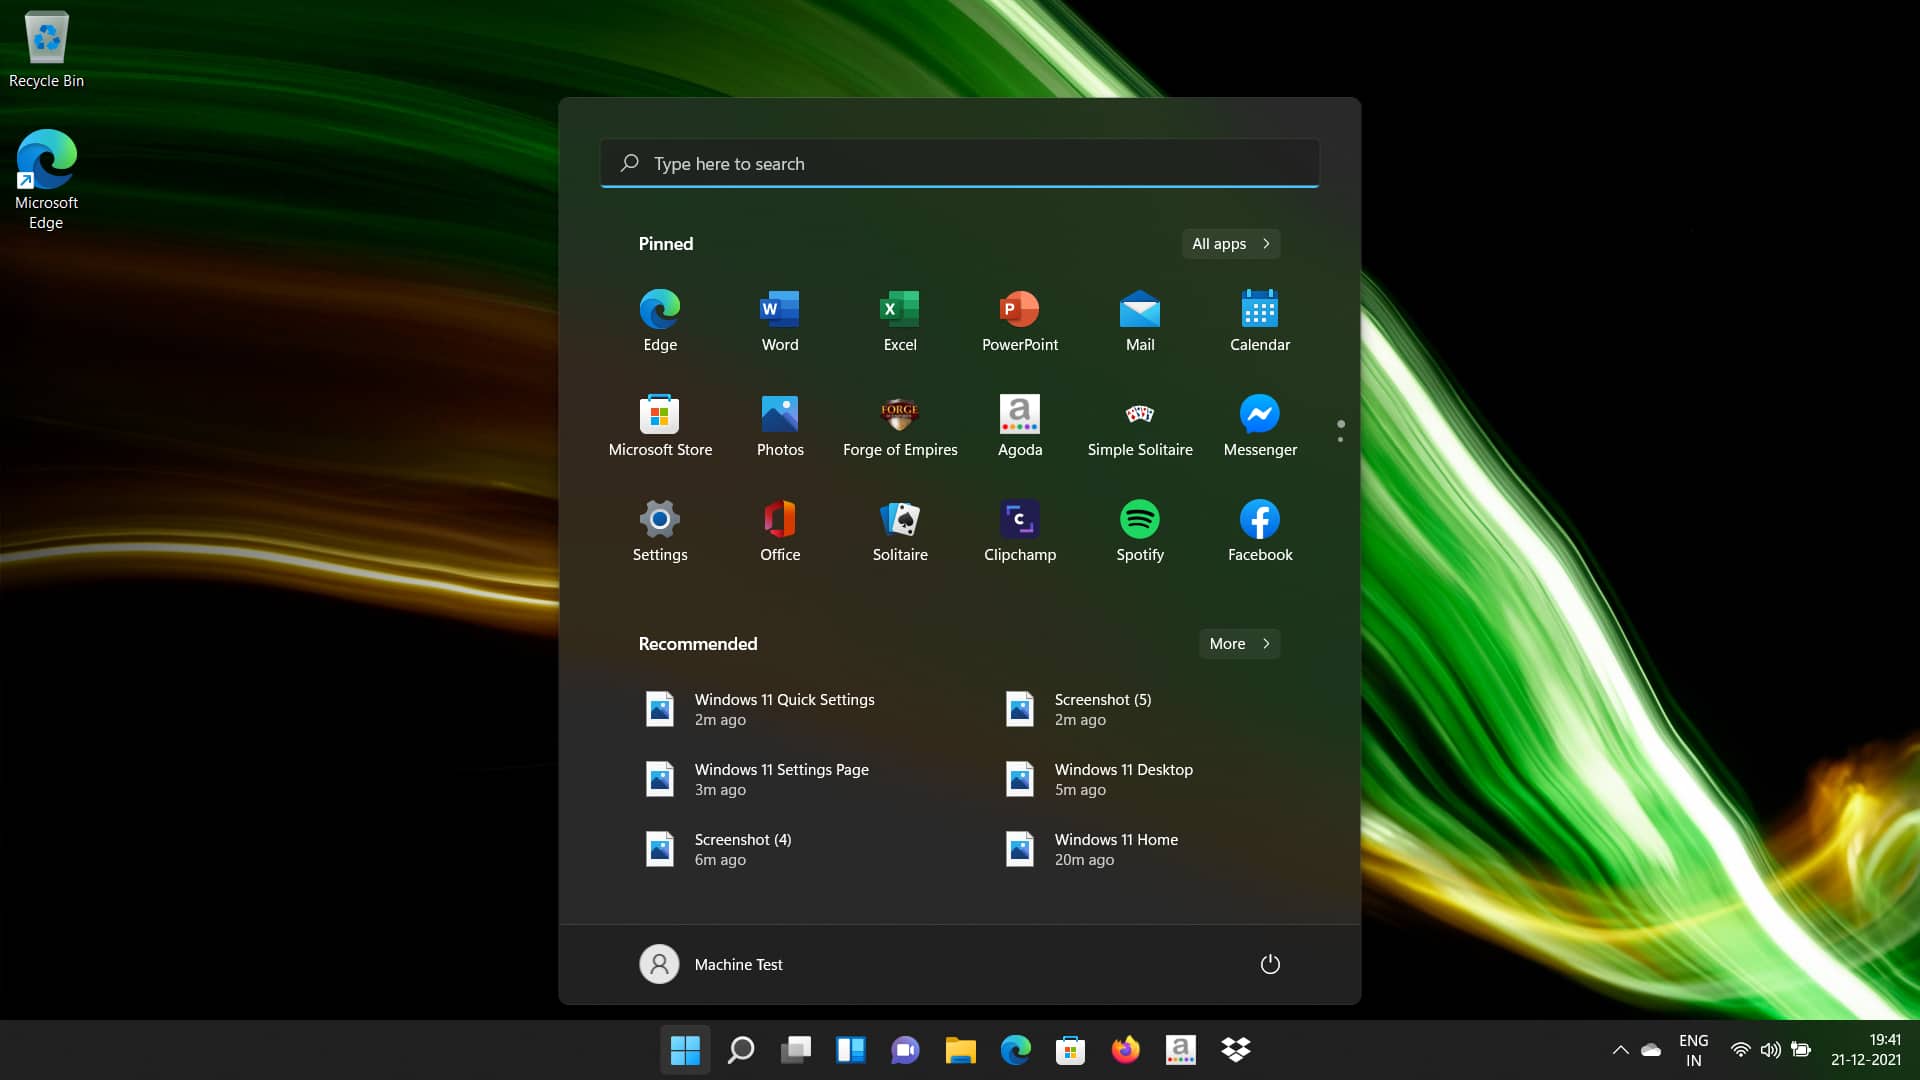Select Recycle Bin desktop icon

point(46,50)
